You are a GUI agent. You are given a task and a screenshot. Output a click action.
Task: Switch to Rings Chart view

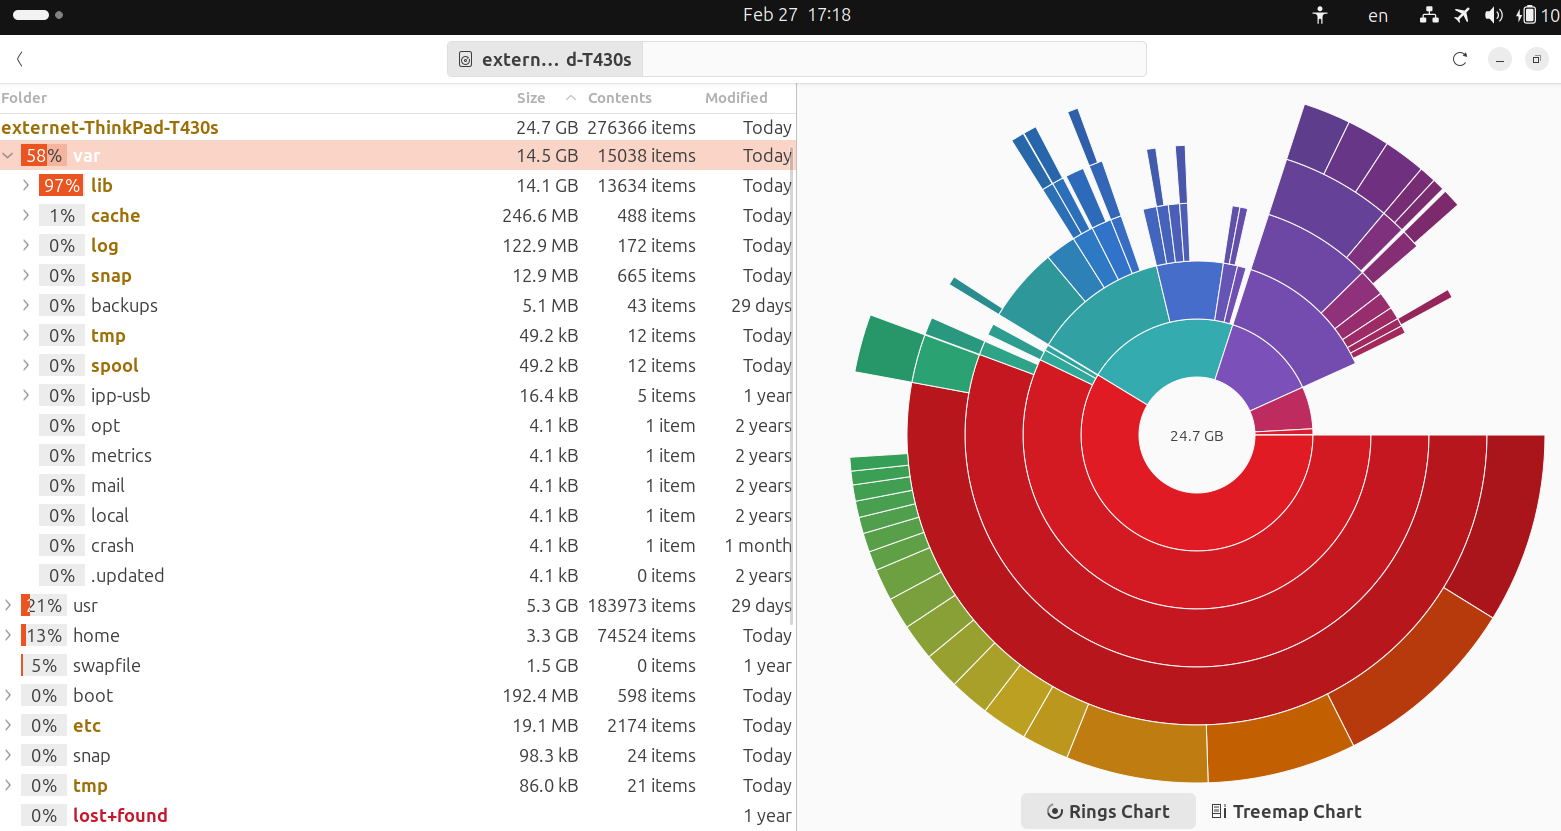pyautogui.click(x=1108, y=811)
